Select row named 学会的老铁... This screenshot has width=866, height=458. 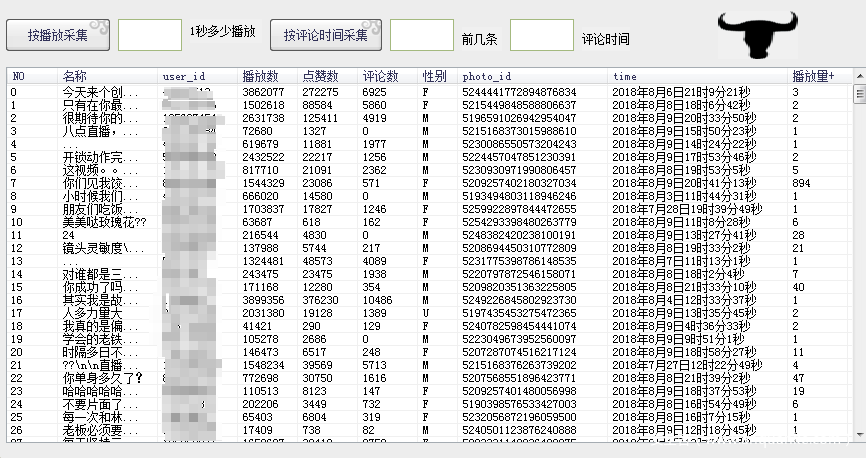(x=430, y=339)
